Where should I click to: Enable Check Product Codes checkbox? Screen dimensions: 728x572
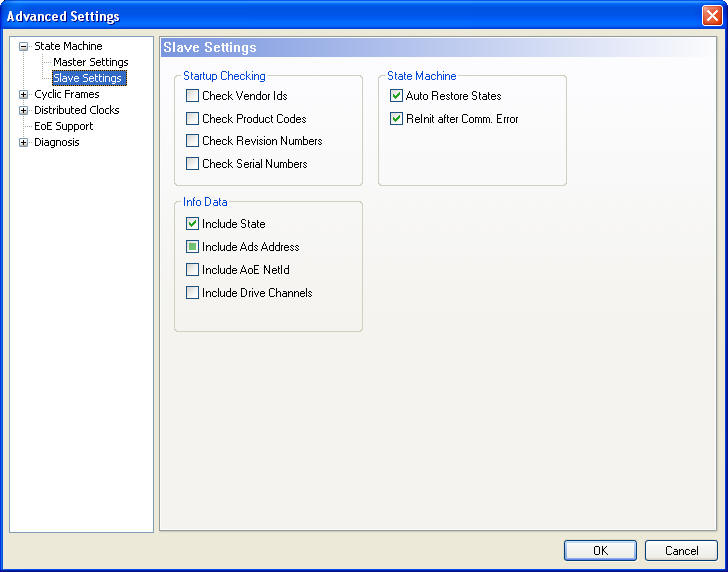[193, 119]
